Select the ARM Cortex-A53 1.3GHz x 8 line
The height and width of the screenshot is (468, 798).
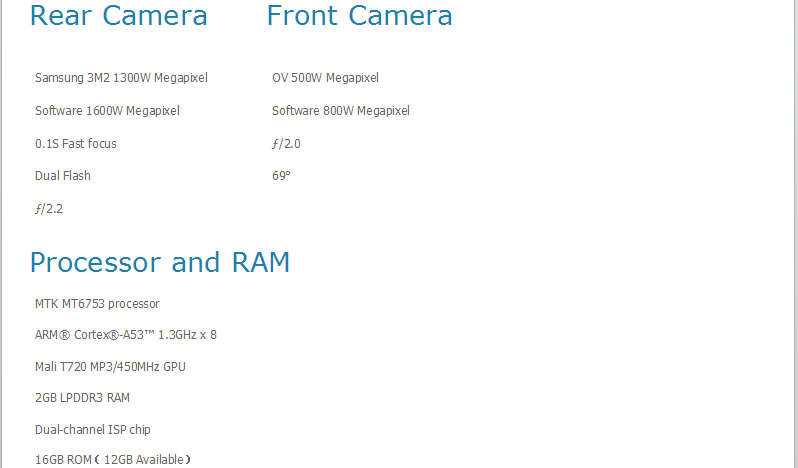point(126,335)
